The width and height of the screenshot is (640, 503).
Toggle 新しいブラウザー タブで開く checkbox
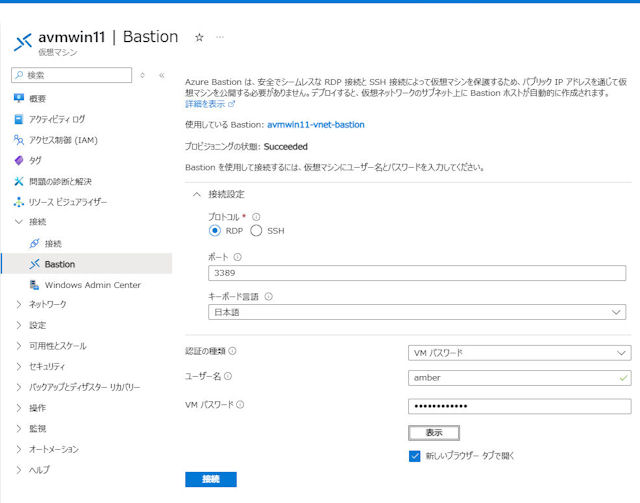[414, 456]
